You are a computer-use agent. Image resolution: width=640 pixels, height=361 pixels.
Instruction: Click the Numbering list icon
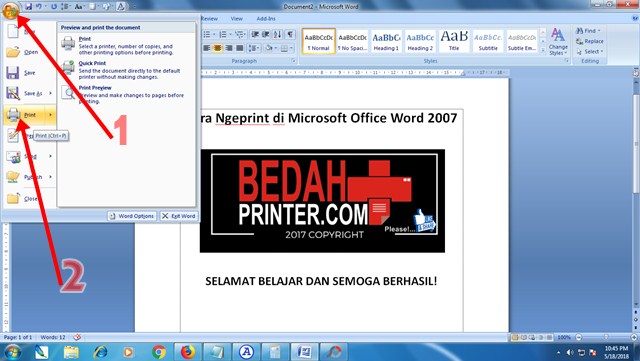224,35
